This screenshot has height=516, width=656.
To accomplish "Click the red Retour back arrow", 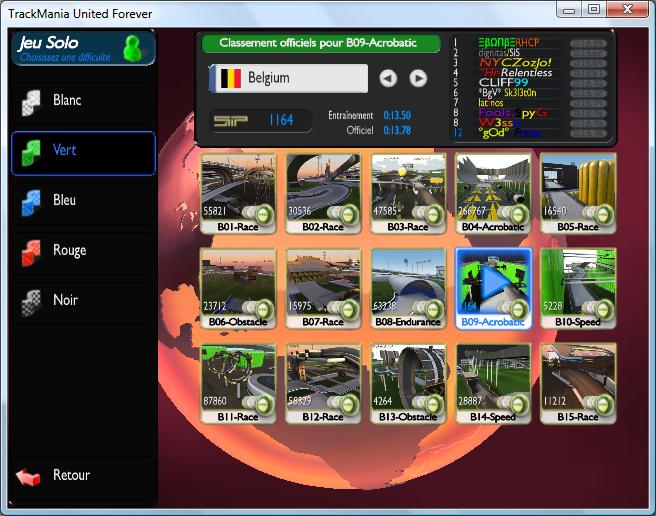I will [28, 476].
